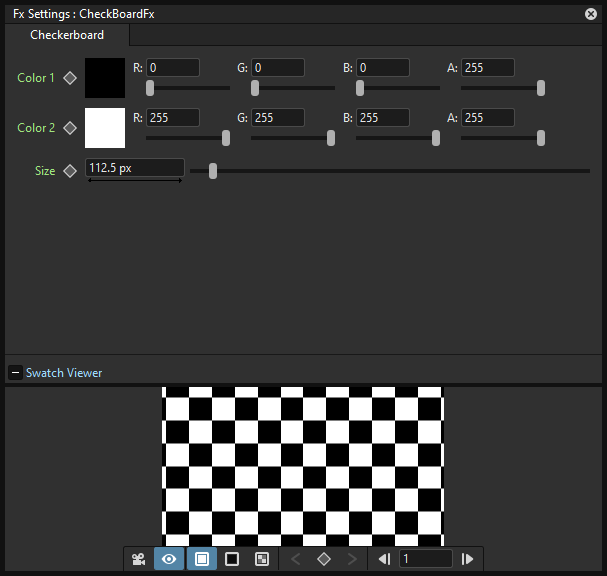Click the Swatch Viewer label
Image resolution: width=607 pixels, height=576 pixels.
(64, 372)
